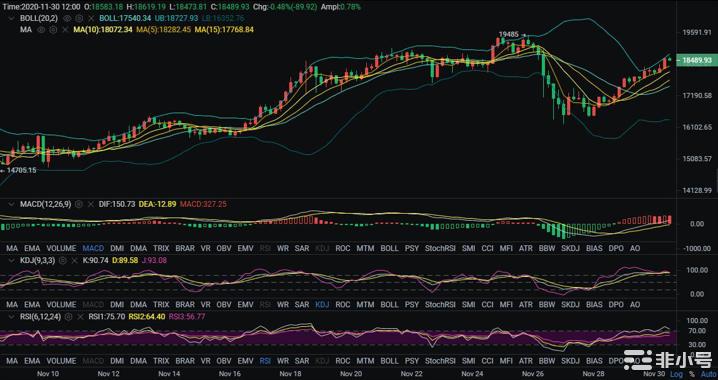Select SAR tab under the KDJ pane

pos(302,304)
